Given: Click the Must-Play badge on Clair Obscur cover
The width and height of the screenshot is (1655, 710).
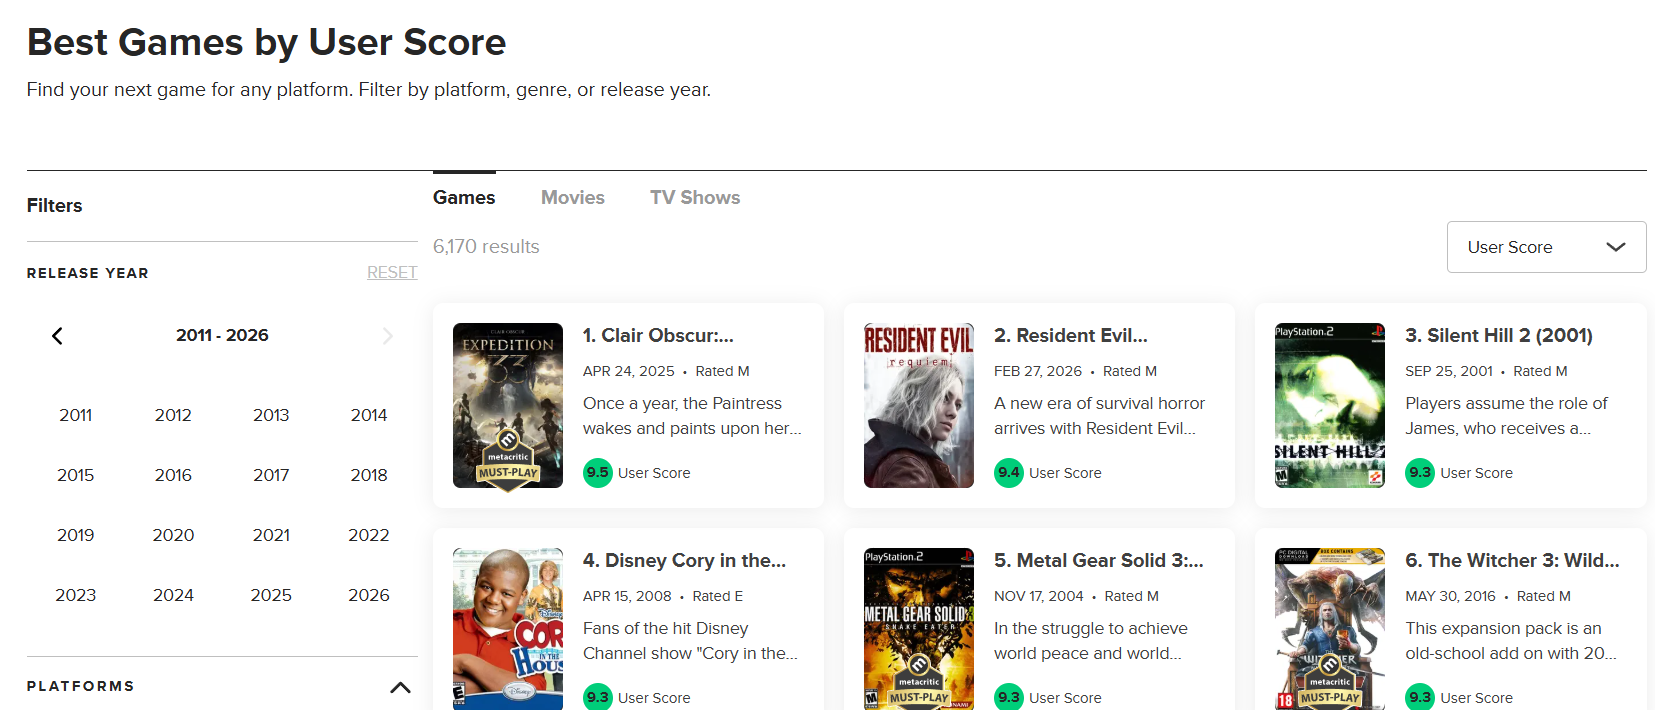Looking at the screenshot, I should pyautogui.click(x=508, y=461).
